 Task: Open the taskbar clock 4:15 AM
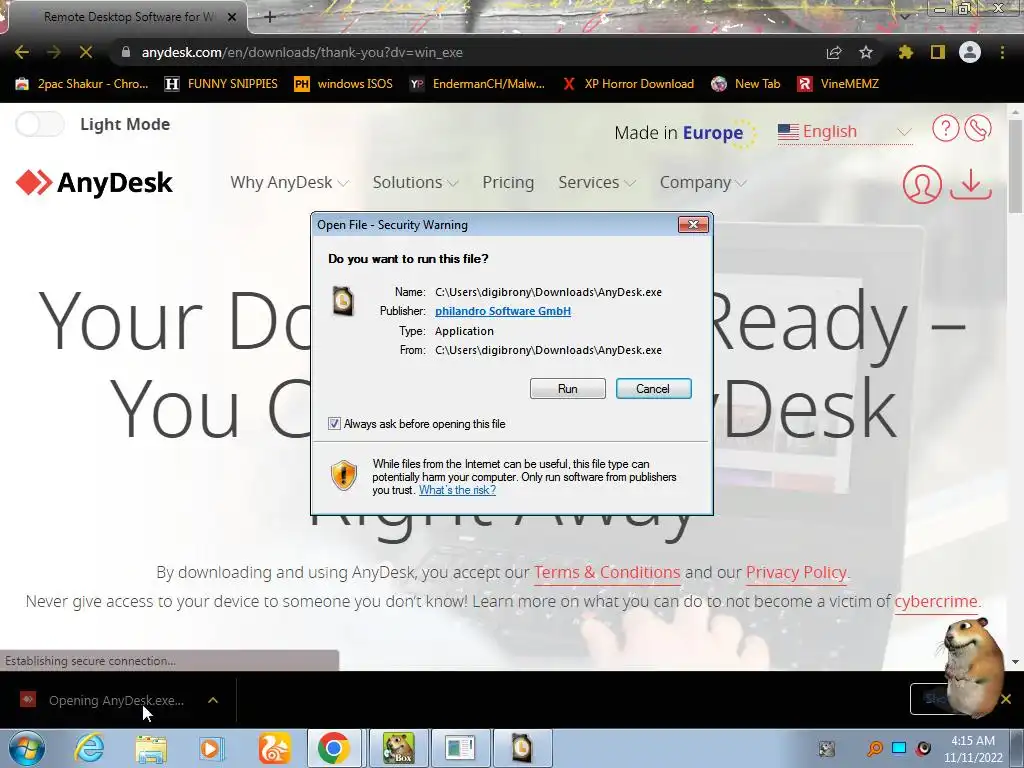[x=973, y=749]
